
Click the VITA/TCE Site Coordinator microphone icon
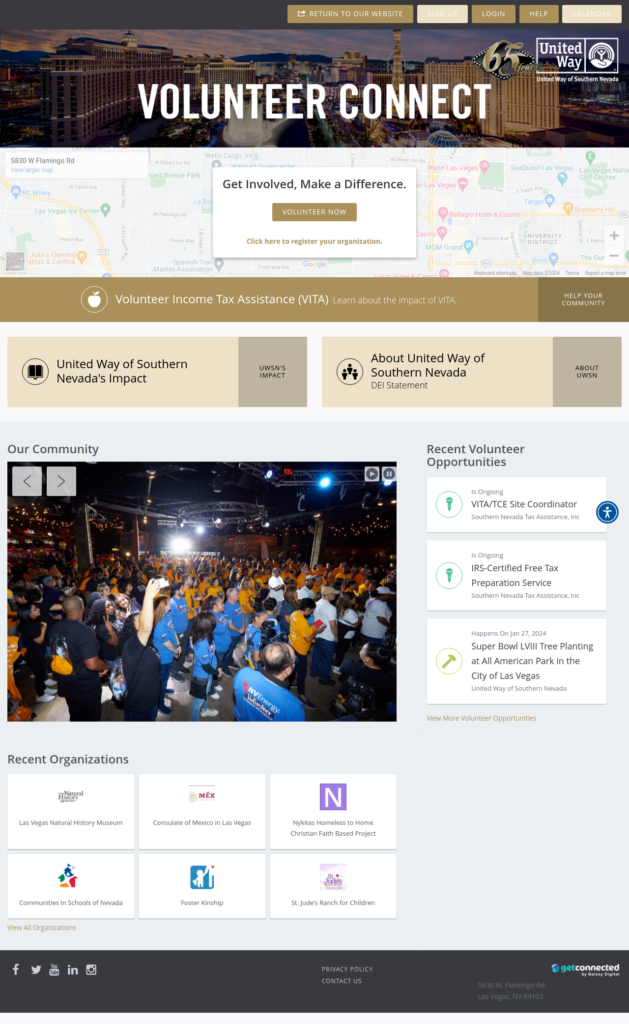click(x=449, y=504)
